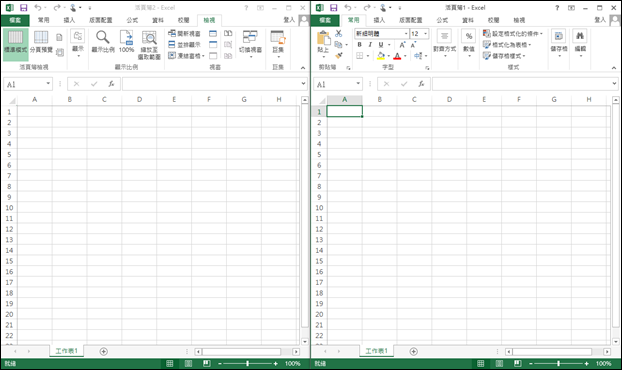Click the Save icon in 活頁簿1 title bar
Viewport: 622px width, 370px height.
[x=334, y=8]
